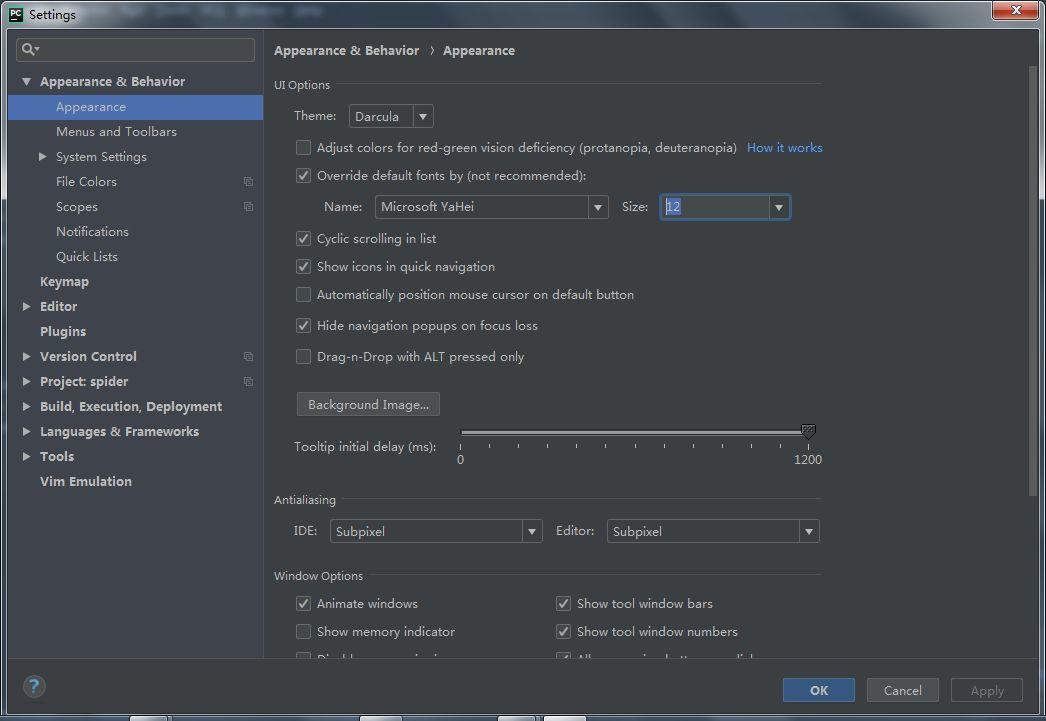Click the copy icon beside Scopes
The height and width of the screenshot is (721, 1046).
pyautogui.click(x=248, y=207)
